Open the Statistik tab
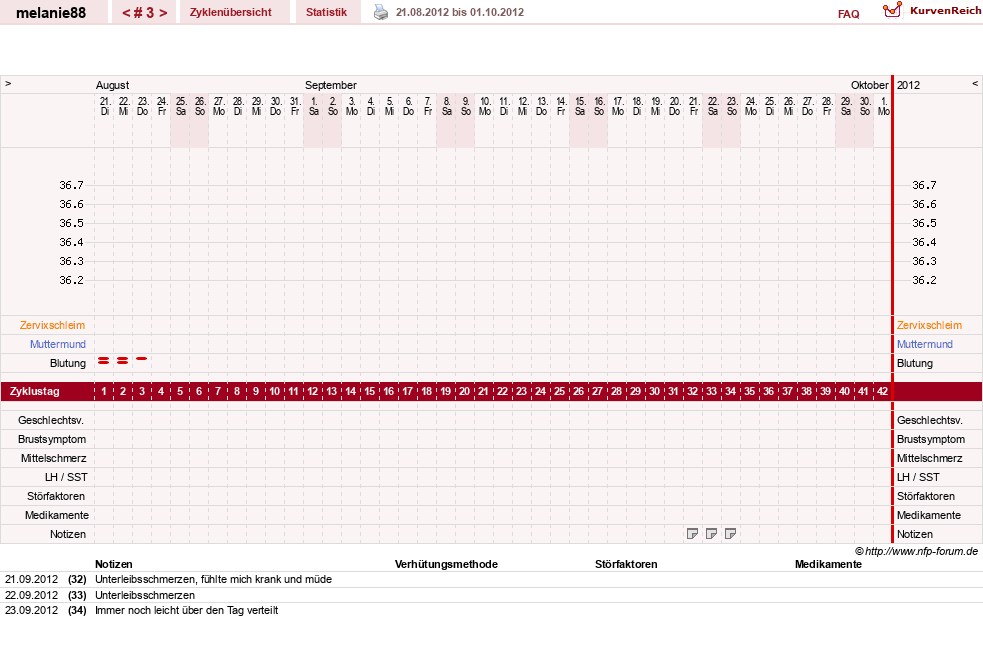The width and height of the screenshot is (983, 663). tap(326, 12)
